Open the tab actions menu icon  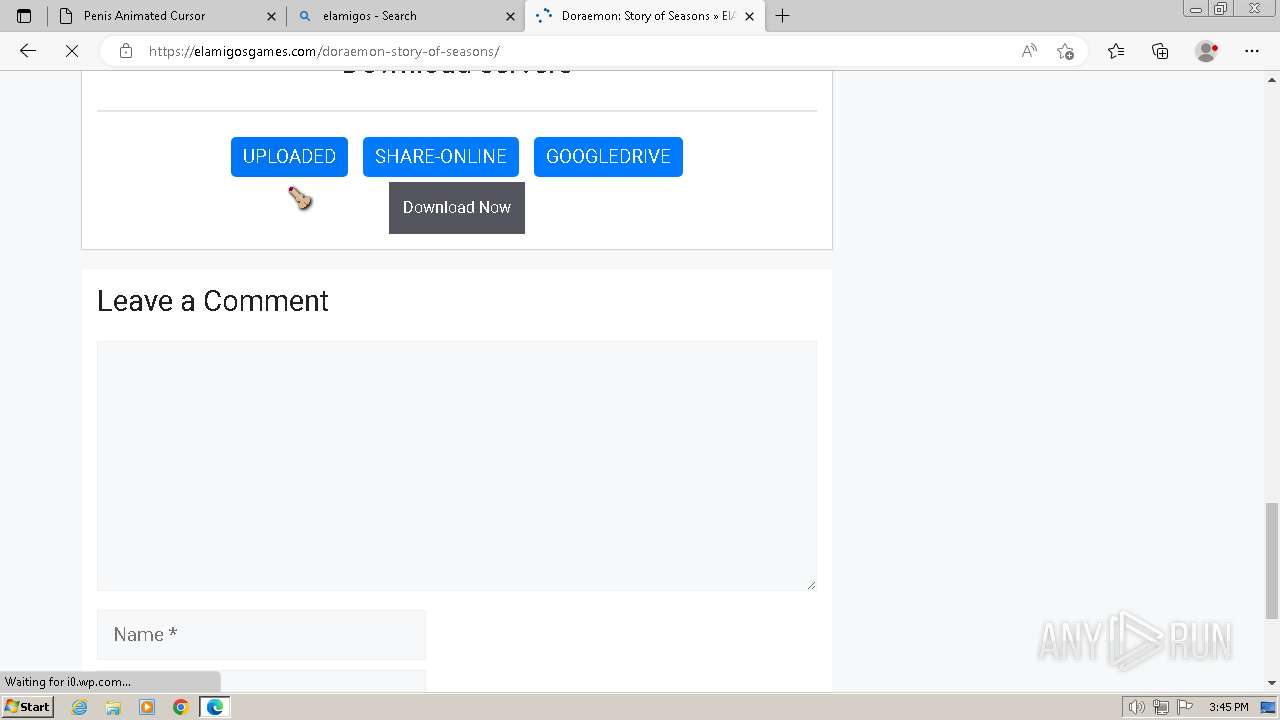(24, 16)
